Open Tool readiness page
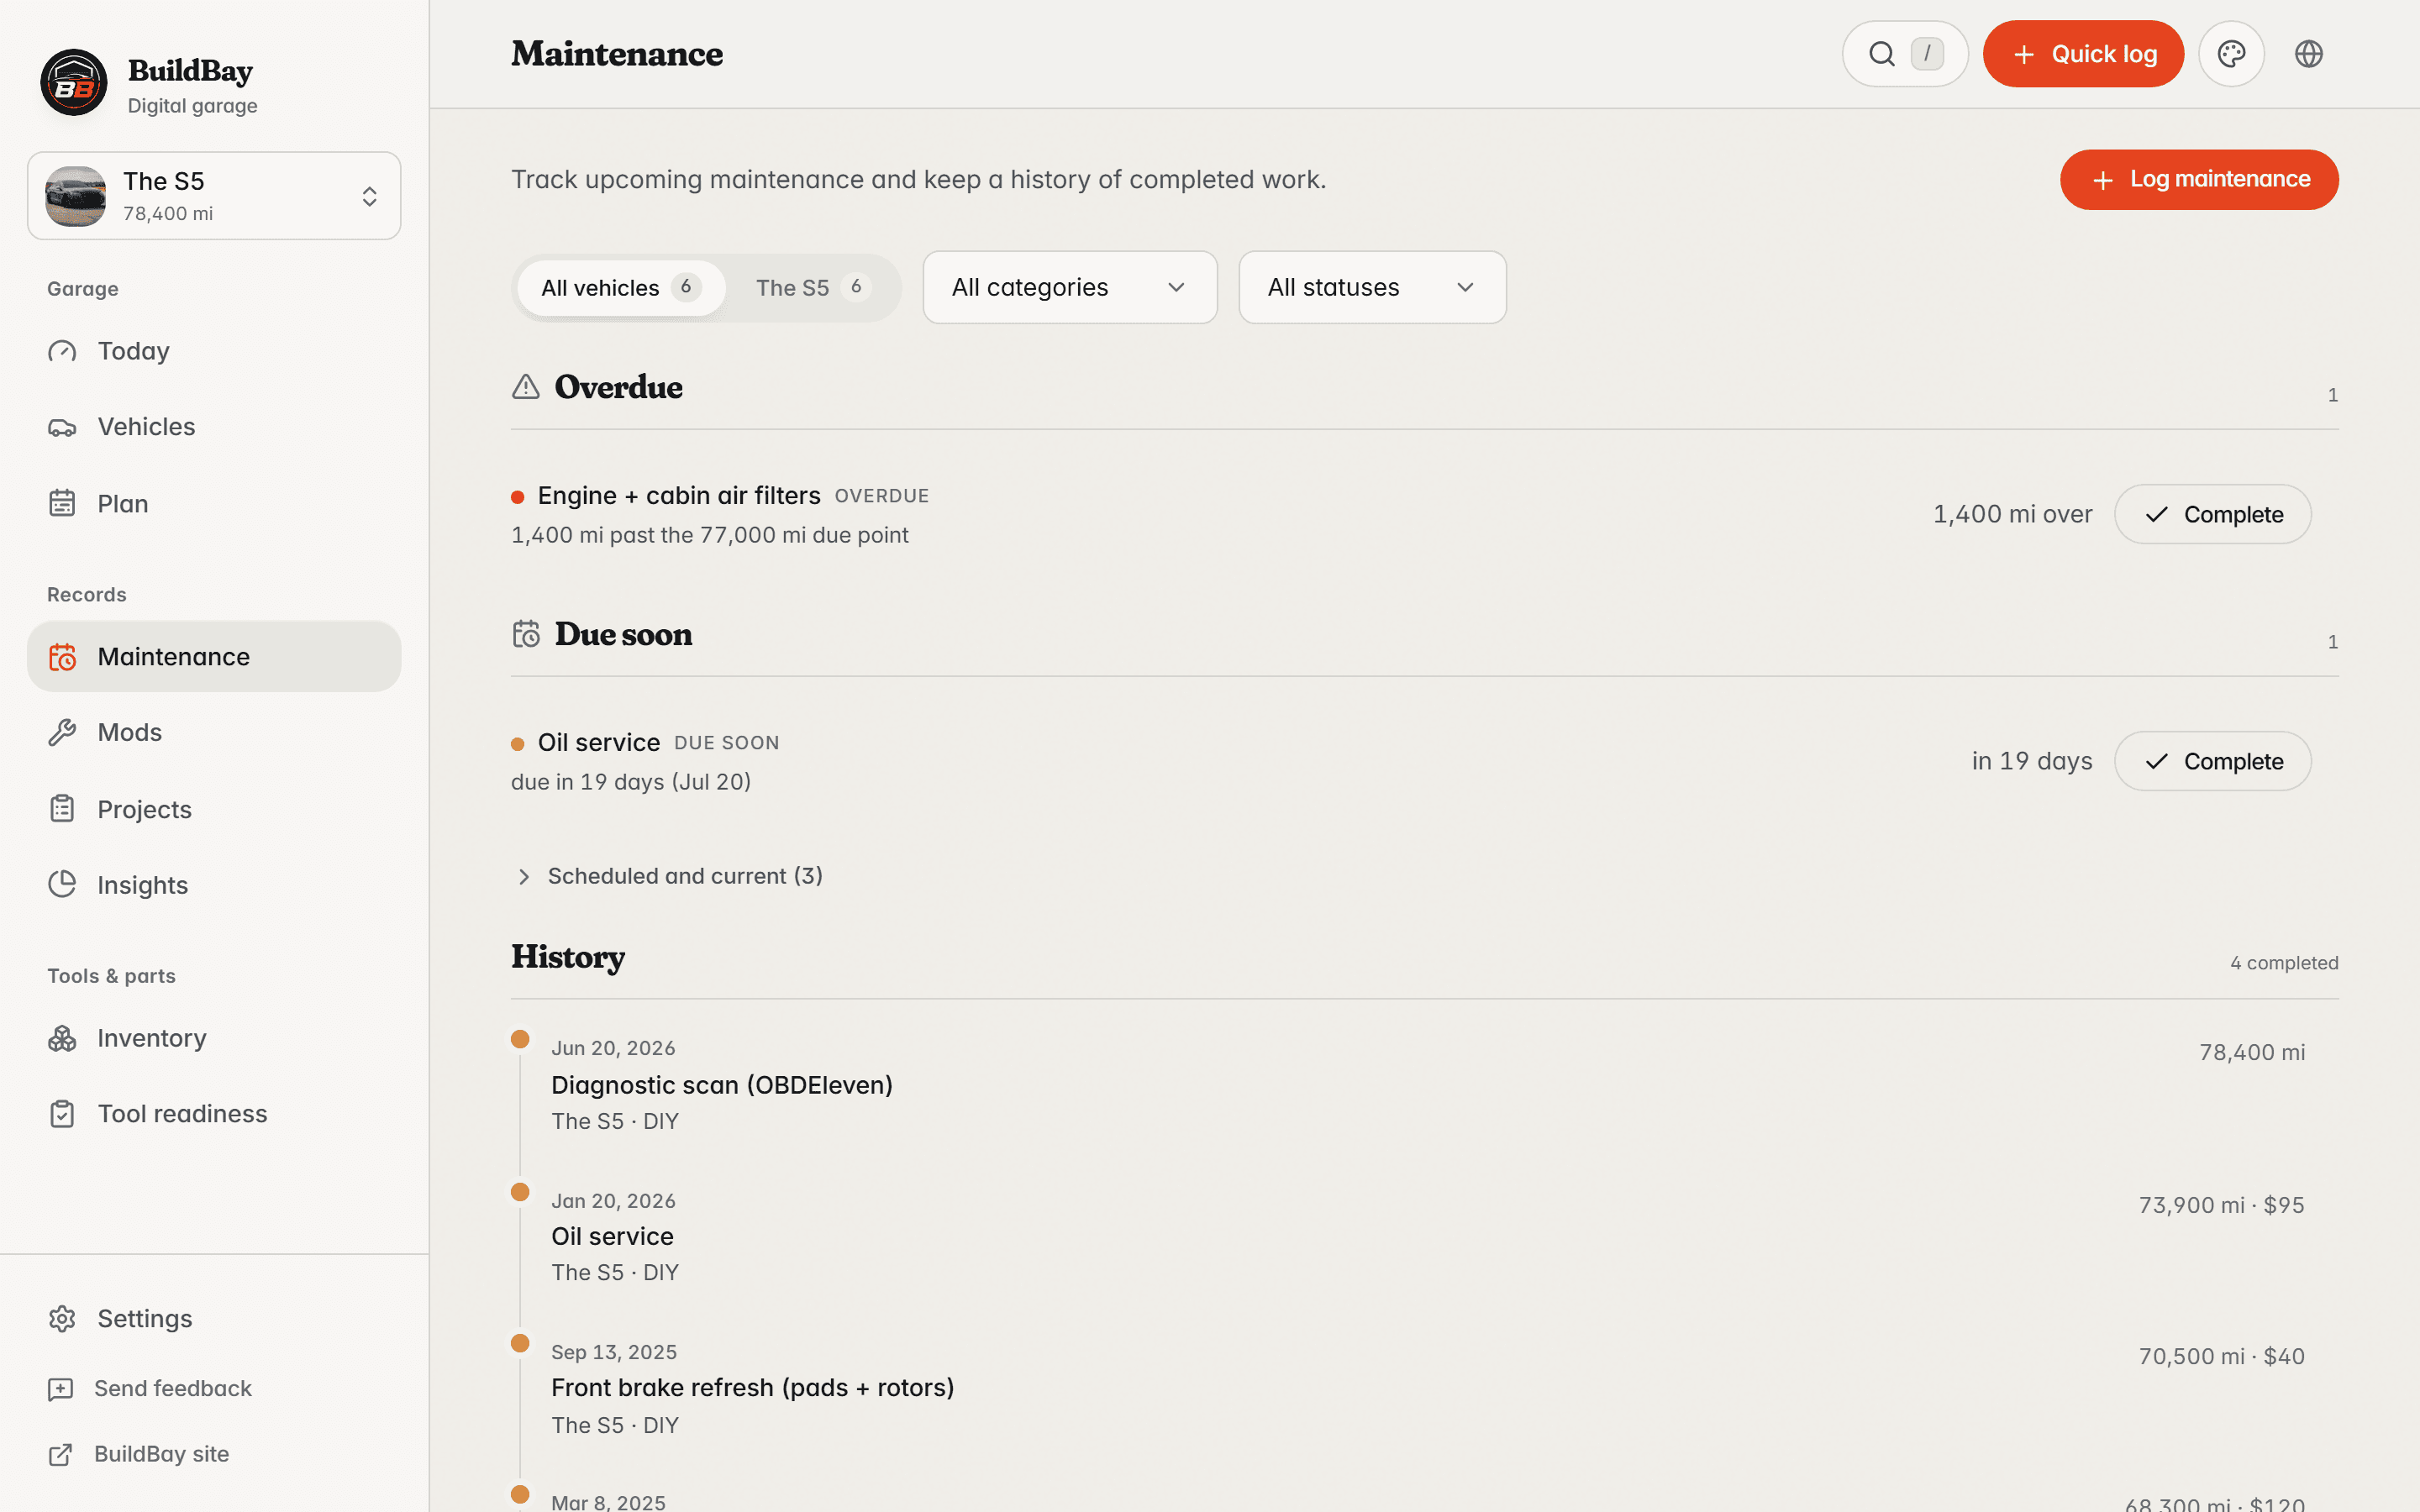Screen dimensions: 2420x1512 [214, 1114]
